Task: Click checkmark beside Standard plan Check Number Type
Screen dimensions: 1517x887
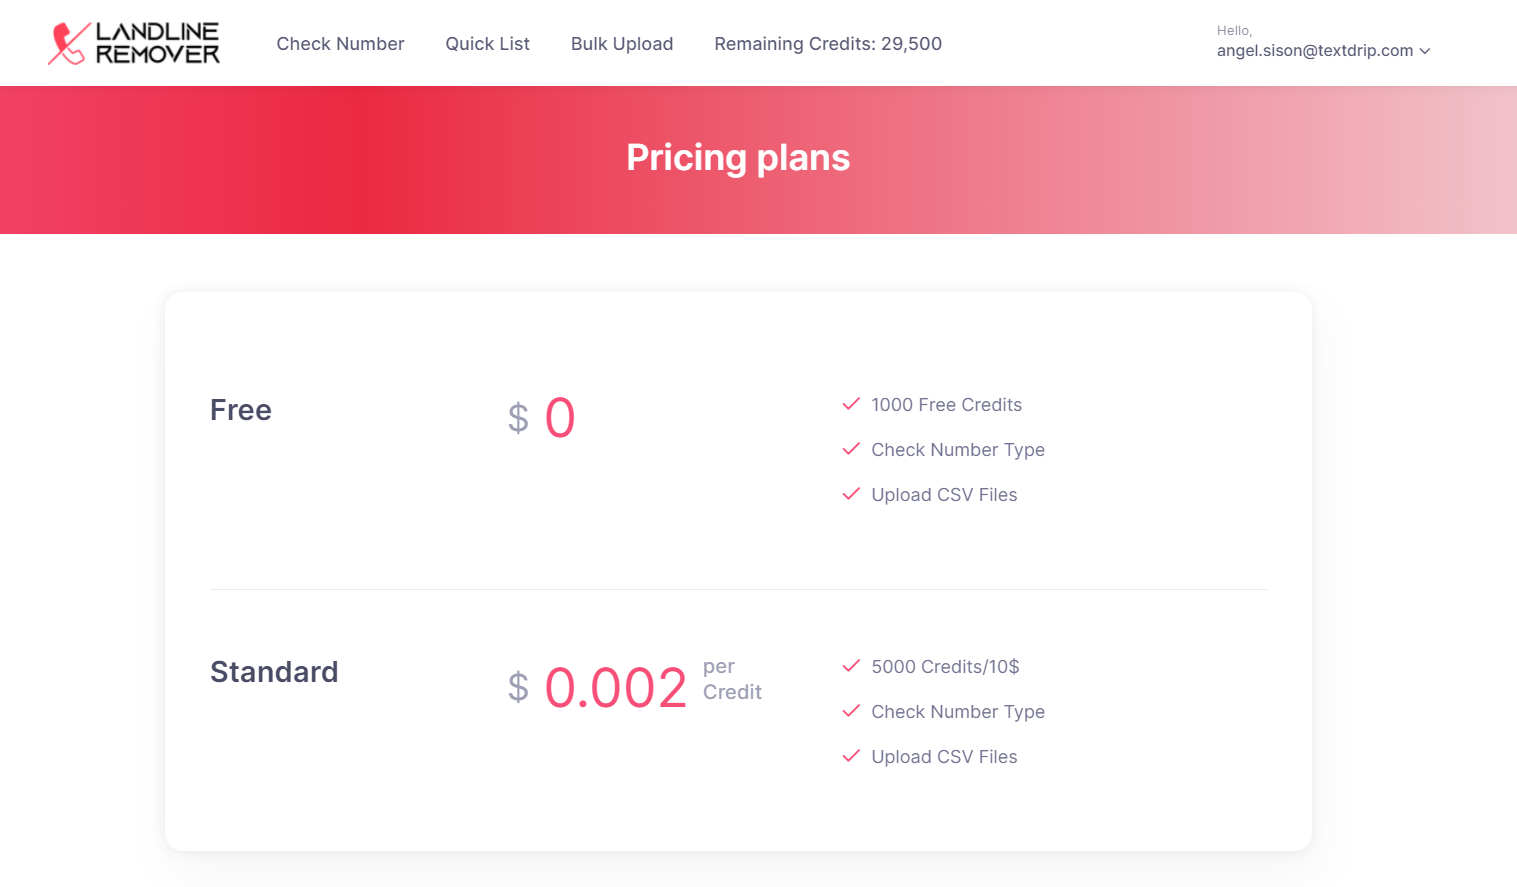Action: [x=851, y=711]
